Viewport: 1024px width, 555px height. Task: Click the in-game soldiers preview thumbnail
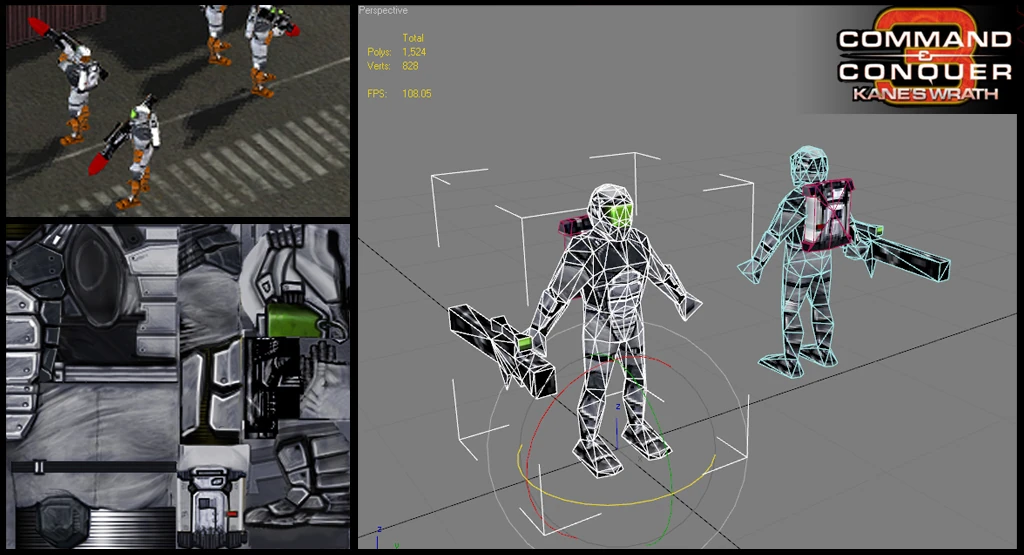tap(178, 110)
